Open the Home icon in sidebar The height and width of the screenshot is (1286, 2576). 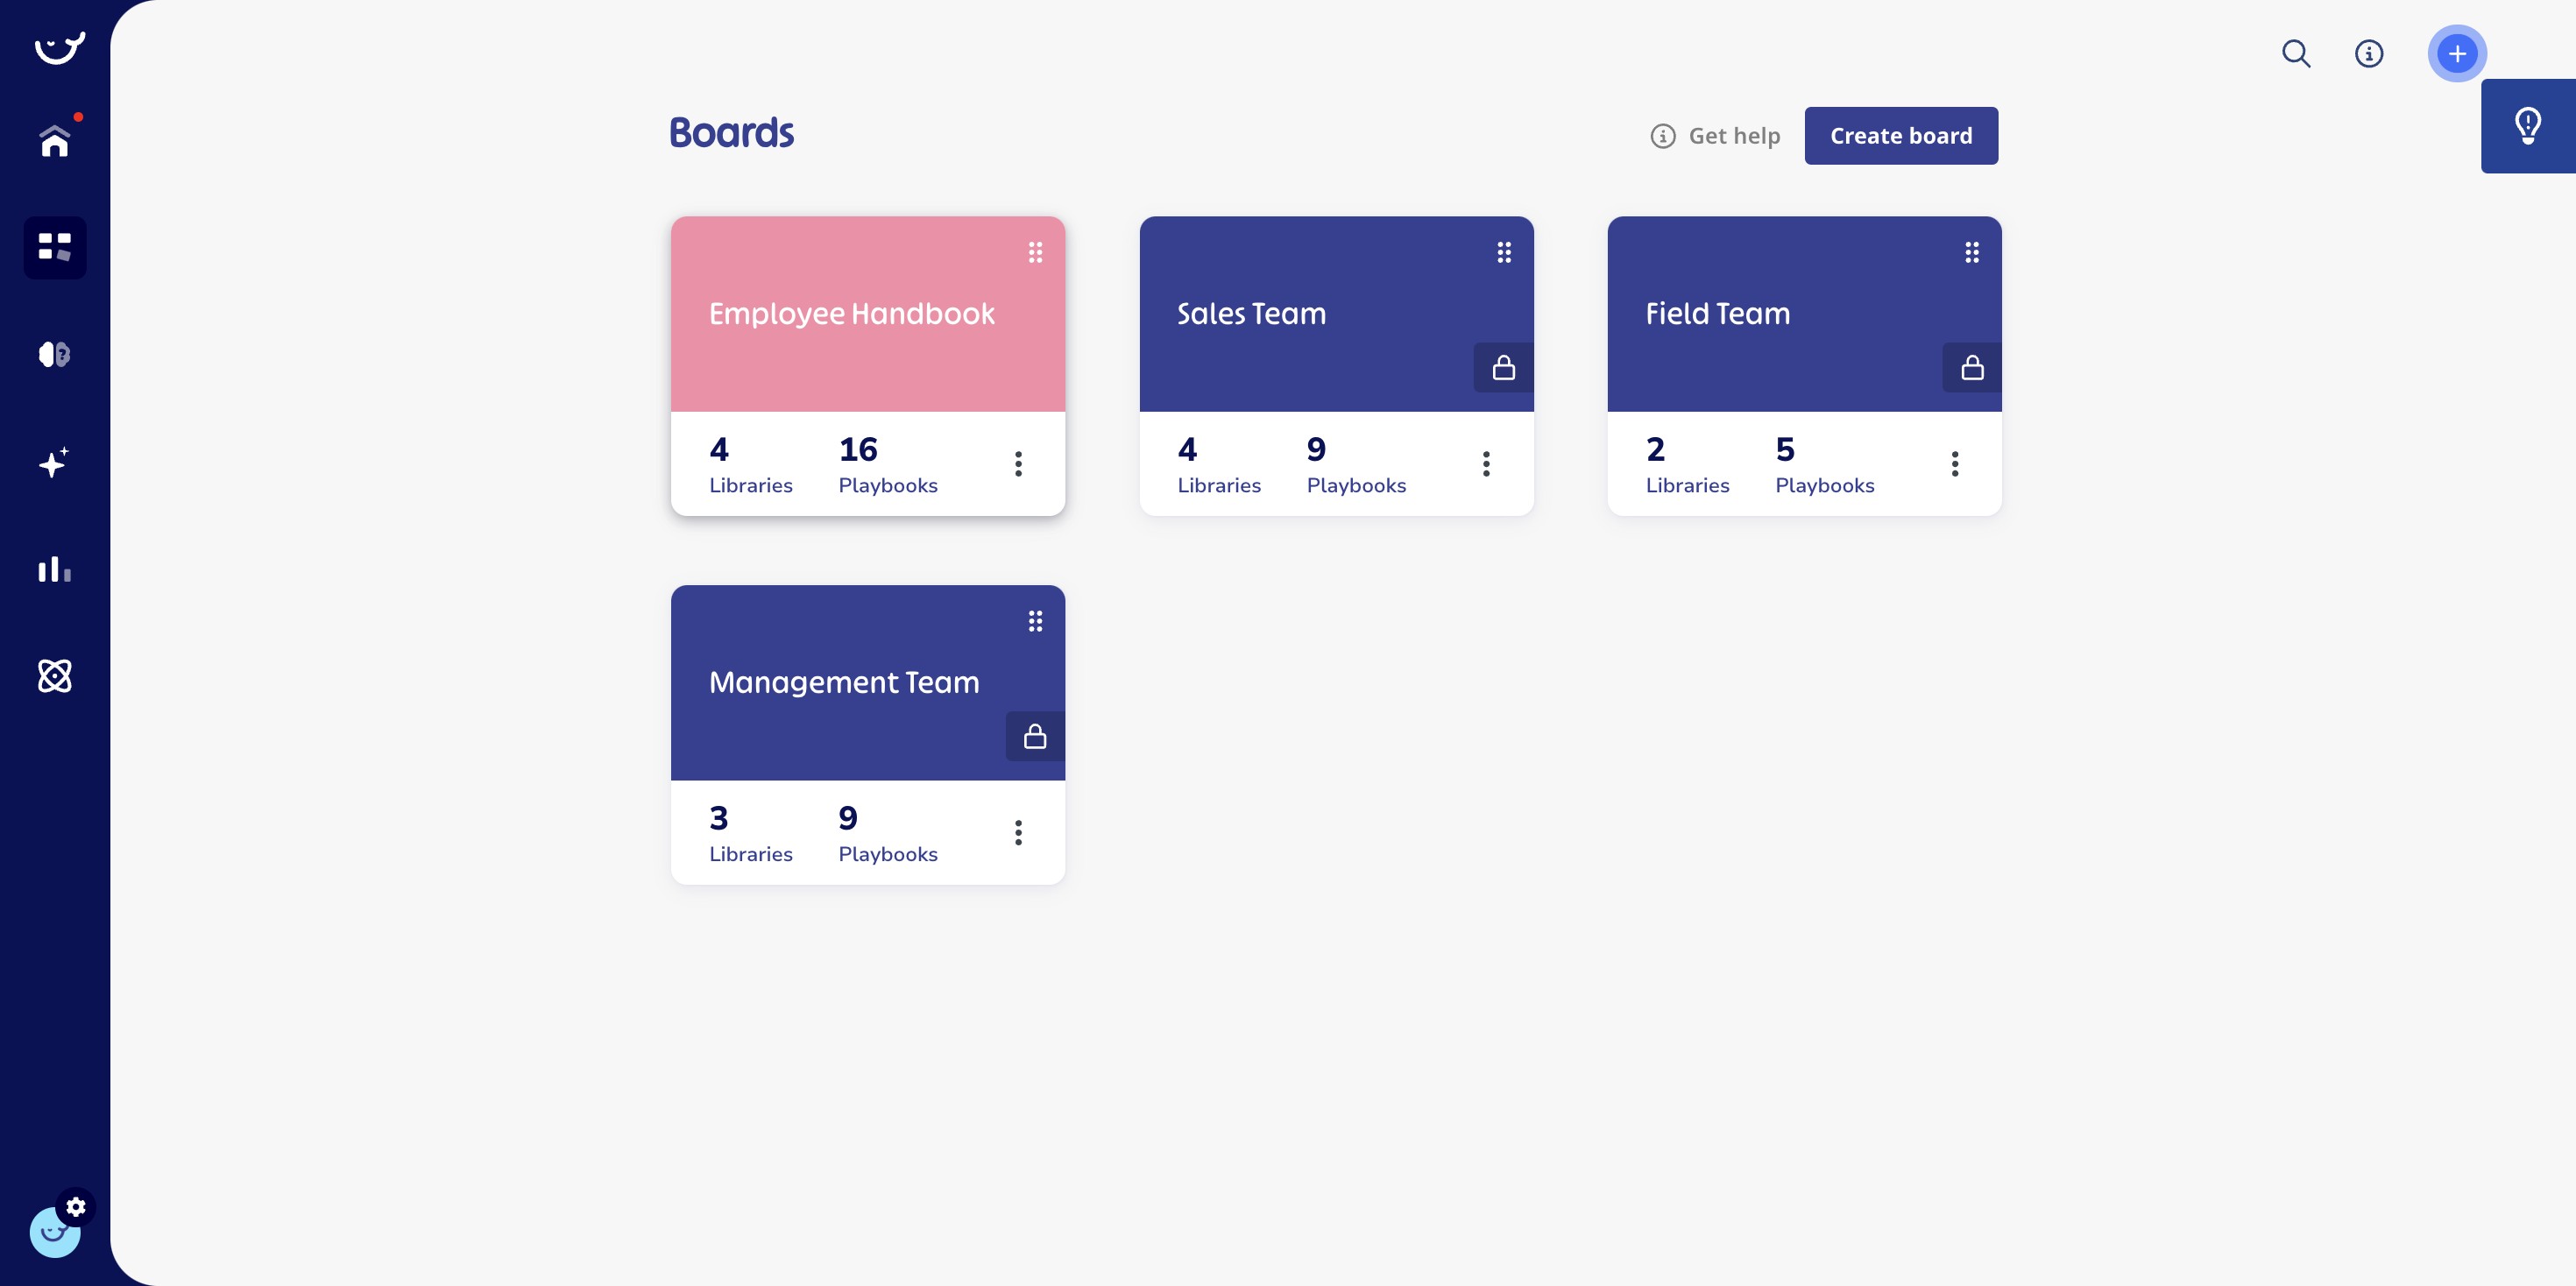[54, 141]
